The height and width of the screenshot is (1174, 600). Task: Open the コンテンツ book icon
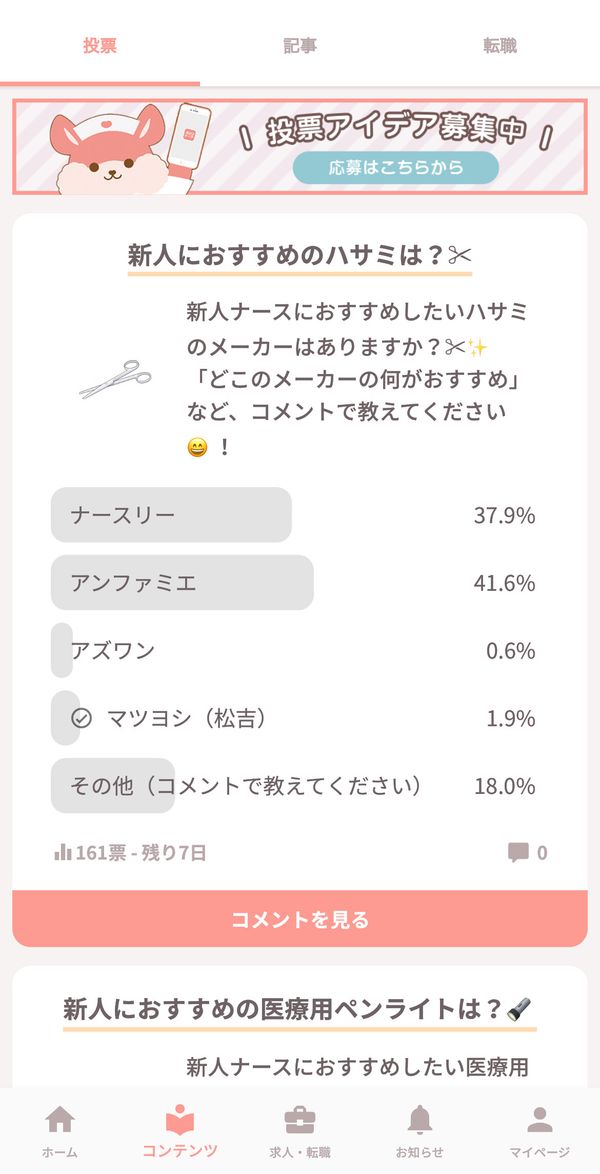click(180, 1120)
